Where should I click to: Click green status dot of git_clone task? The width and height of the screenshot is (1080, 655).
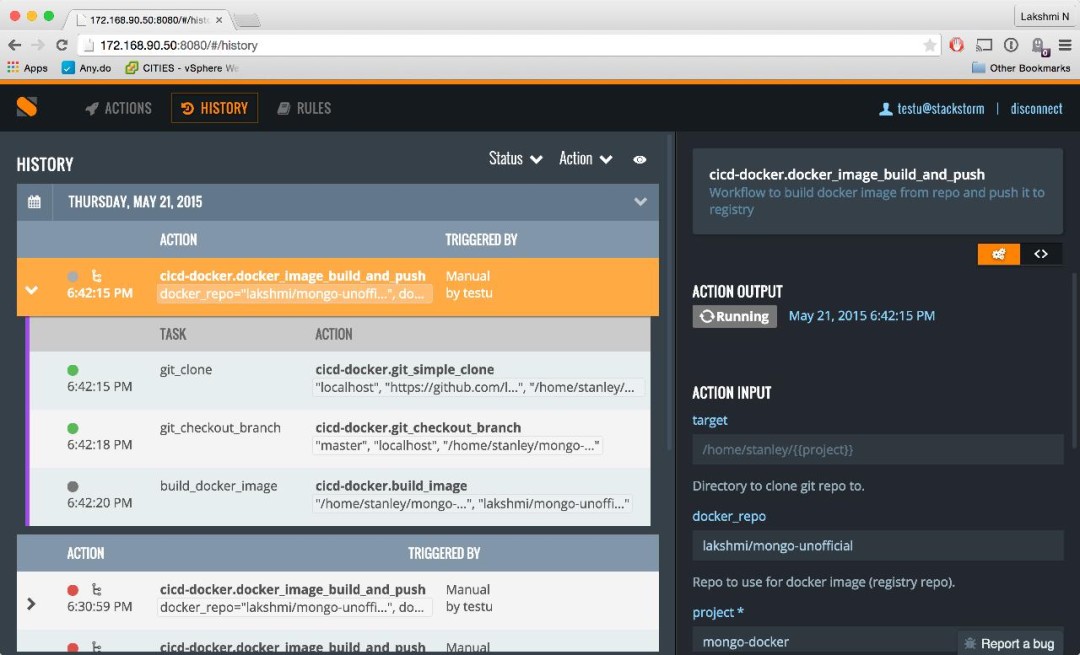72,370
